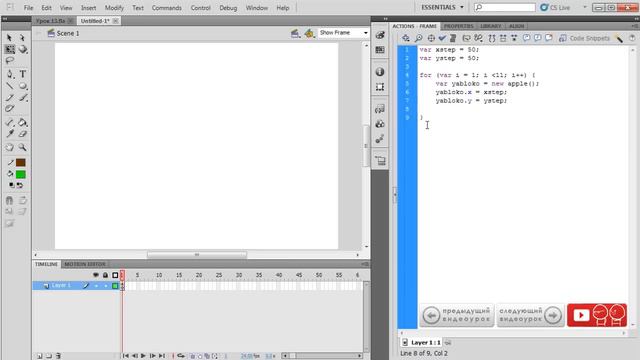Select the Paint Bucket tool
640x360 pixels.
coord(23,122)
